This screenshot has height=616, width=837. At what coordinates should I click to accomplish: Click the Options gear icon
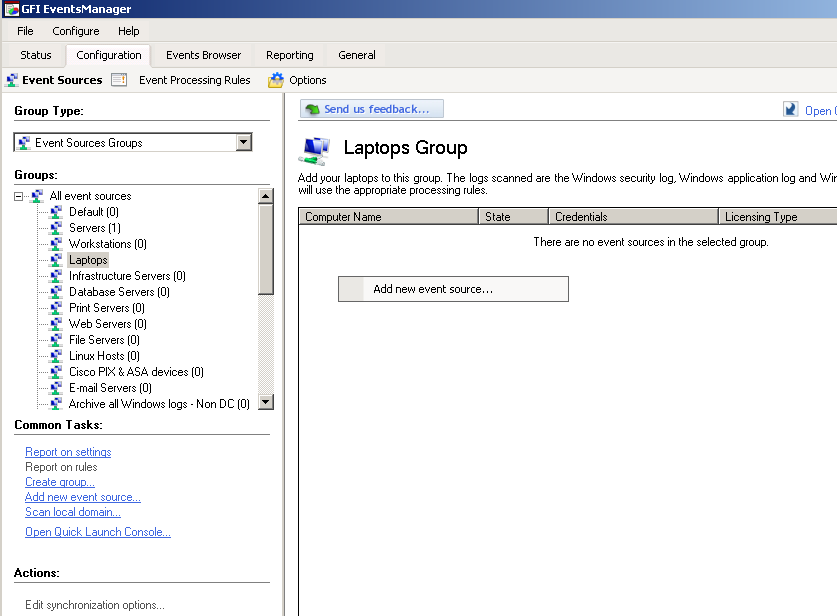tap(276, 80)
